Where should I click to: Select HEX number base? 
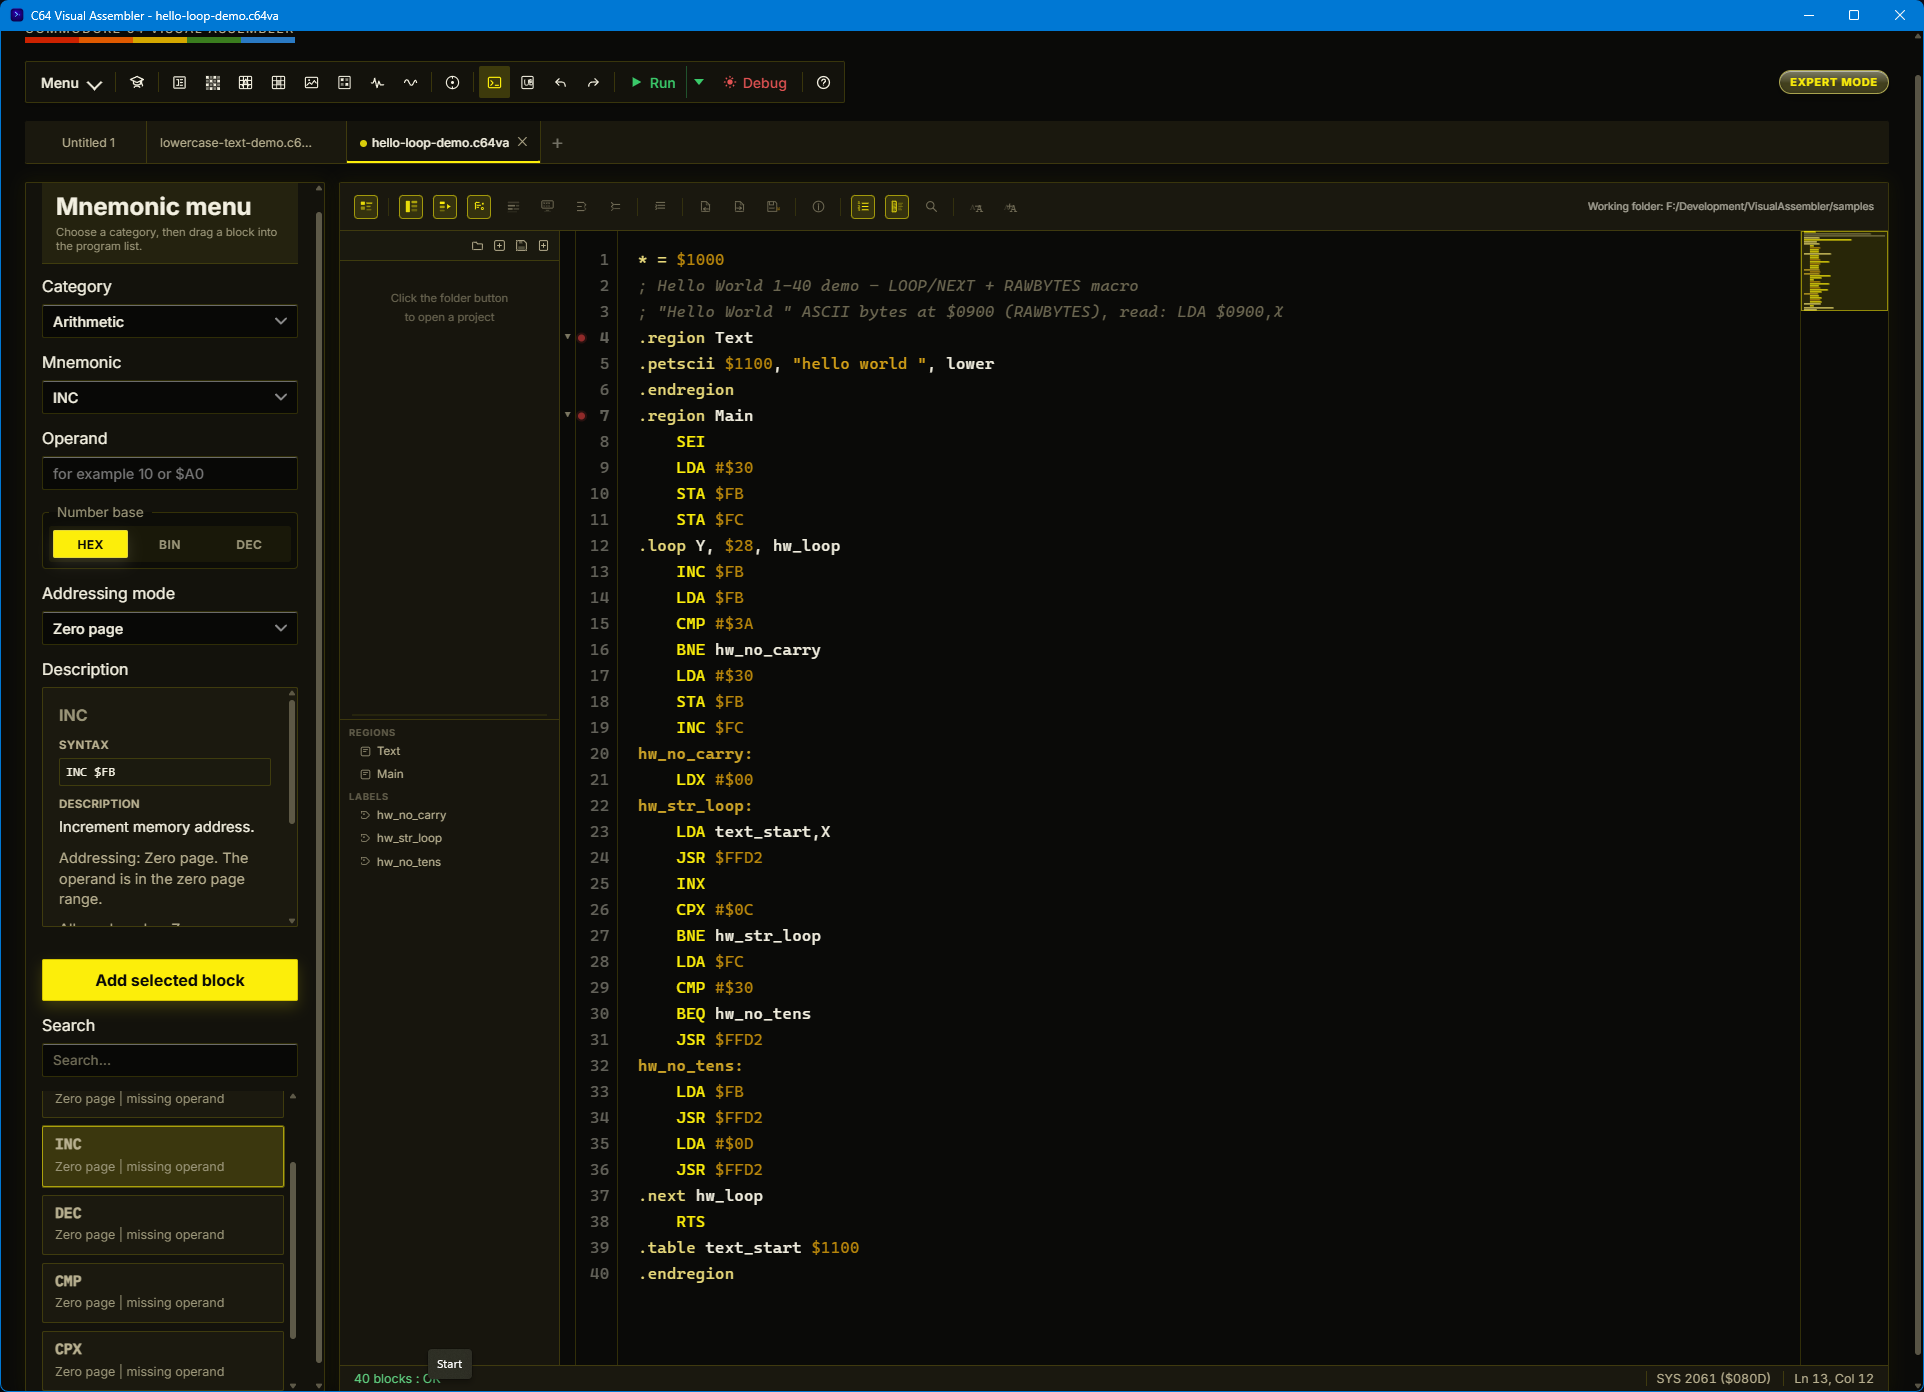coord(90,545)
